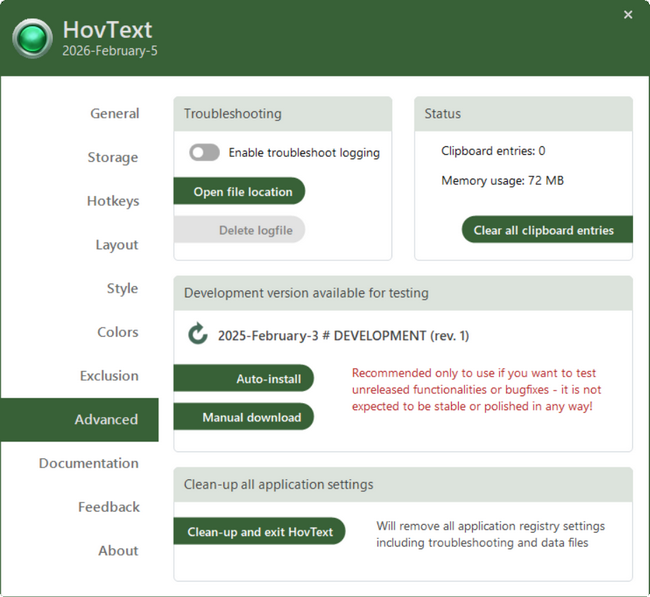The height and width of the screenshot is (597, 650).
Task: Open the General settings tab
Action: coord(114,114)
